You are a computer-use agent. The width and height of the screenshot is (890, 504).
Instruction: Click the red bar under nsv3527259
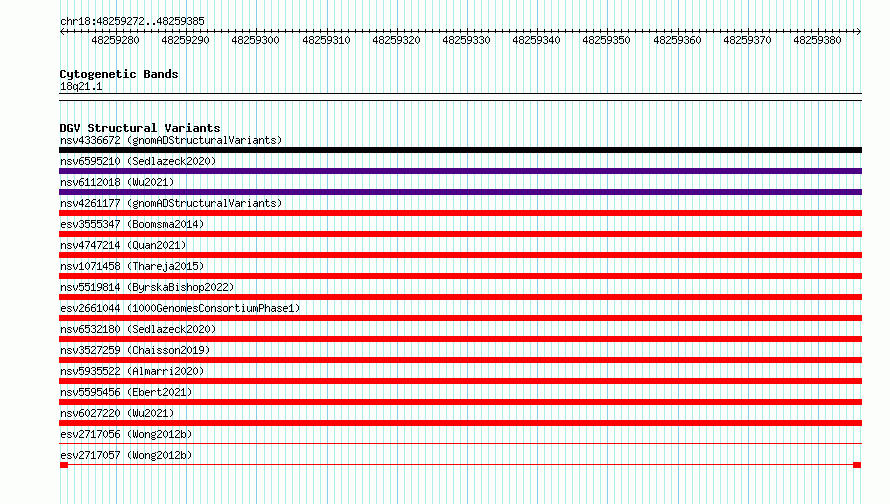pos(460,360)
